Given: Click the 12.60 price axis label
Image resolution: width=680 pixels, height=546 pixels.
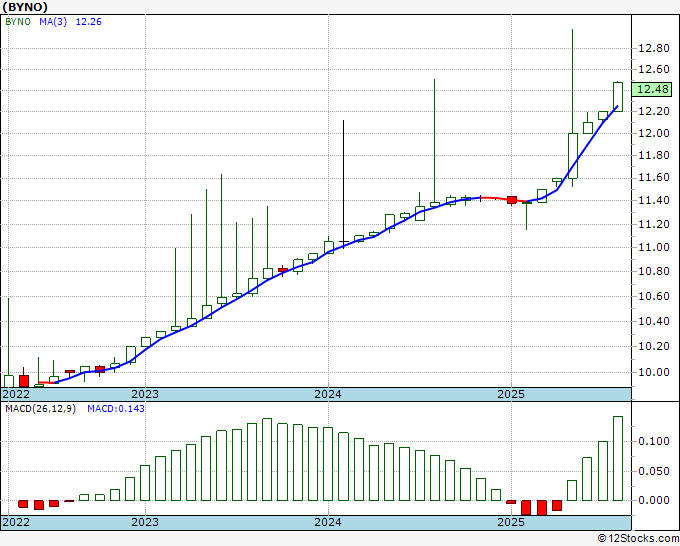Looking at the screenshot, I should tap(654, 69).
